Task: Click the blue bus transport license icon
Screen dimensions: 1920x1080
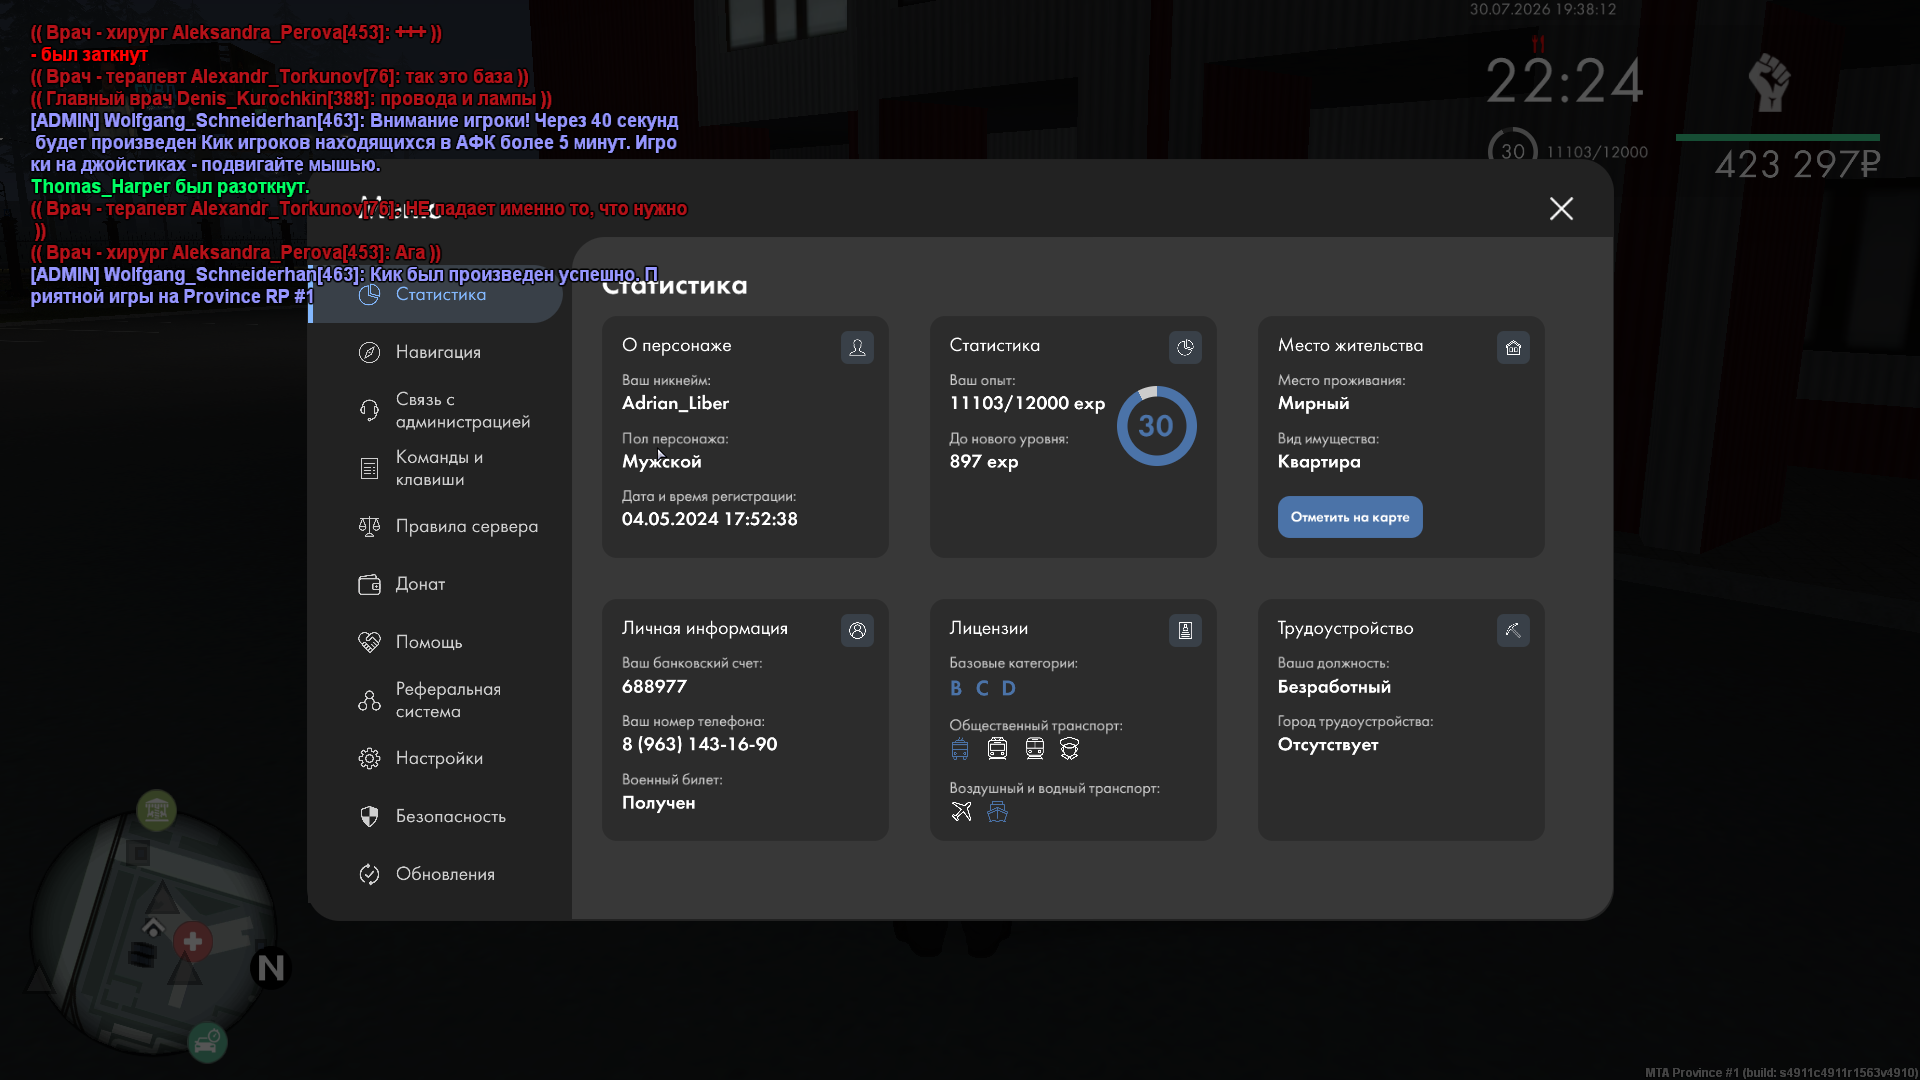Action: click(960, 748)
